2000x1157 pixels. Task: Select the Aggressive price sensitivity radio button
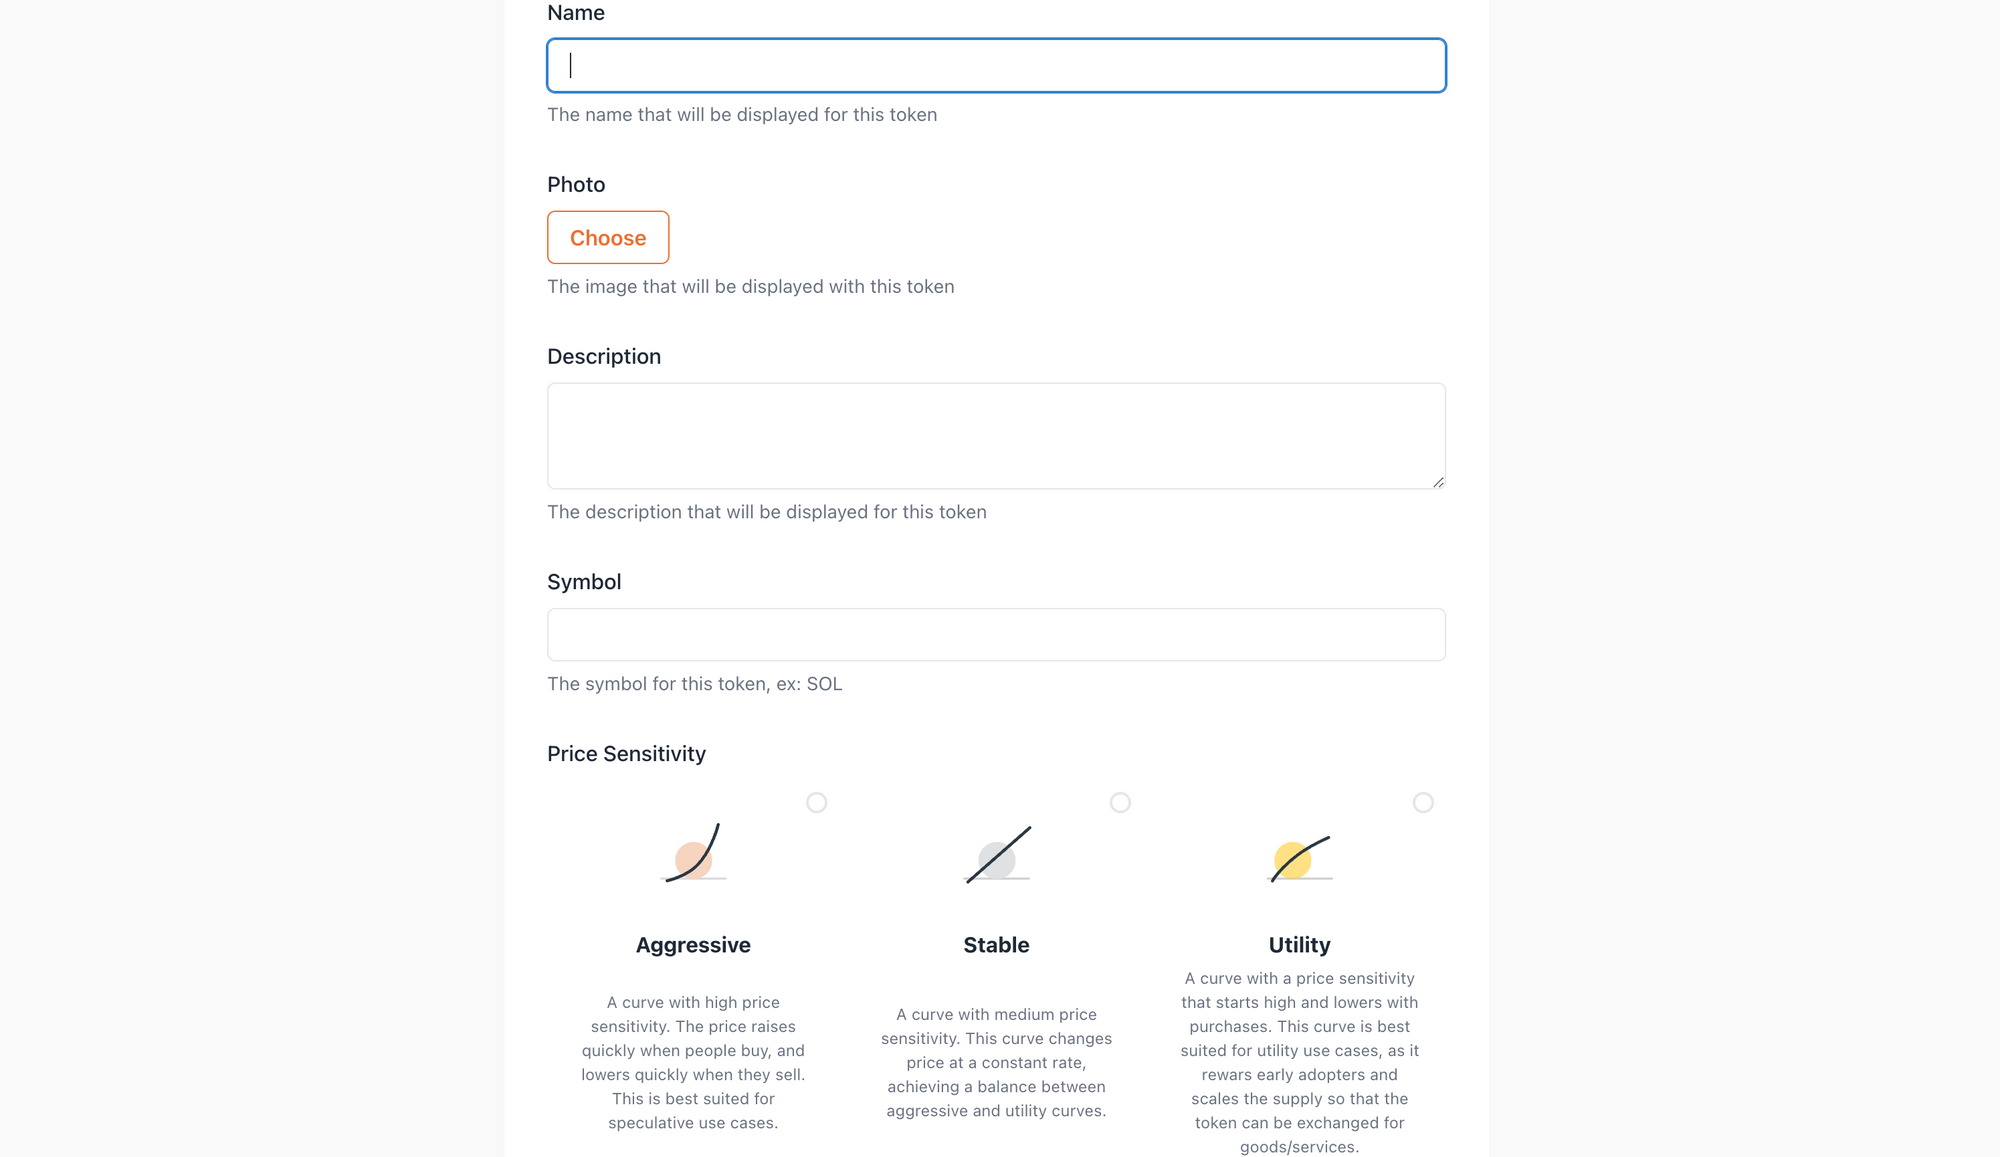[x=817, y=802]
